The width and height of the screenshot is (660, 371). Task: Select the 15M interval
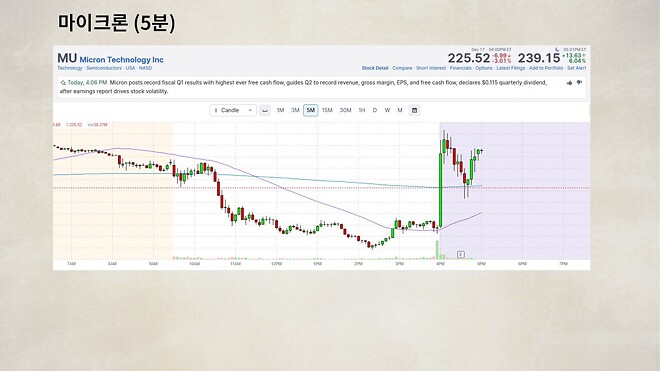pyautogui.click(x=327, y=110)
